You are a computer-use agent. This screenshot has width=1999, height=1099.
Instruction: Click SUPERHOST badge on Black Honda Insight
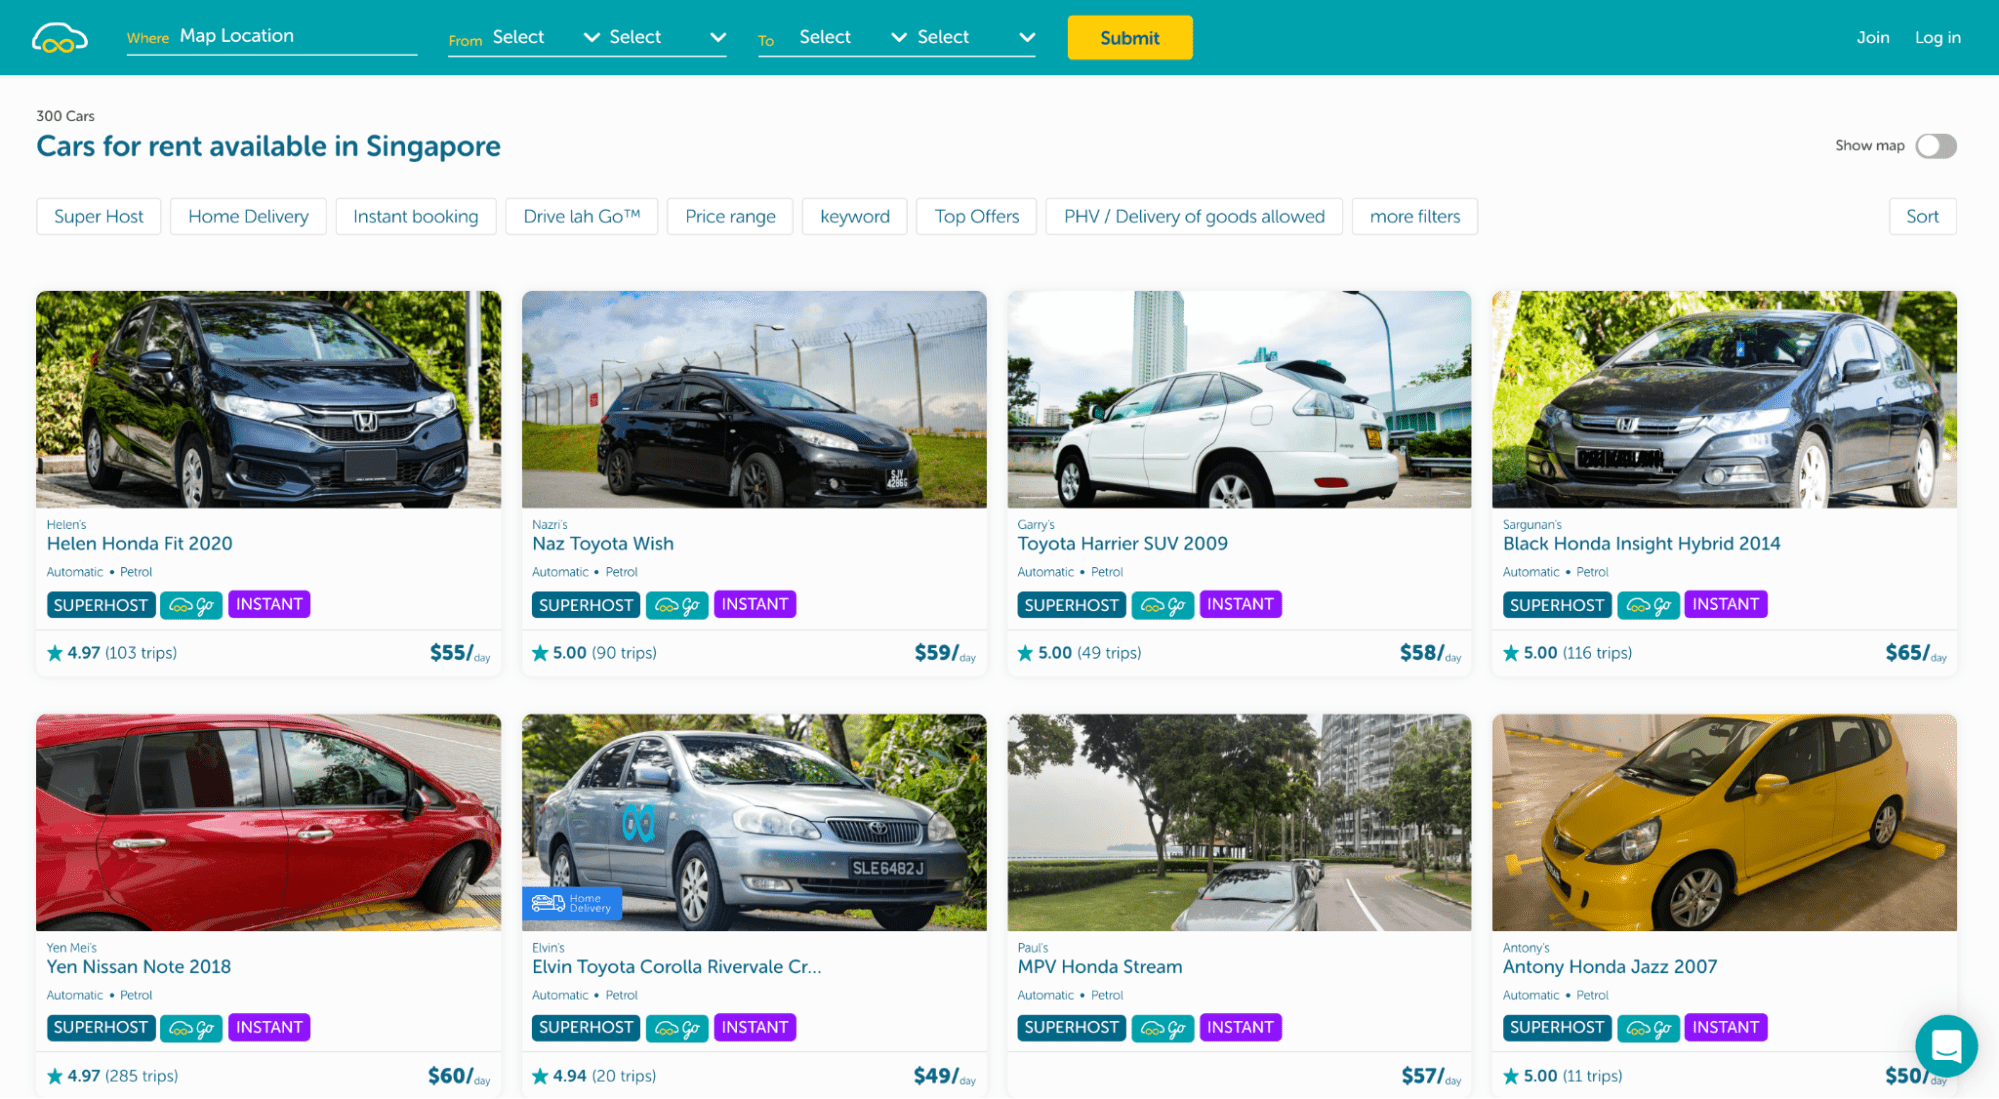1556,605
